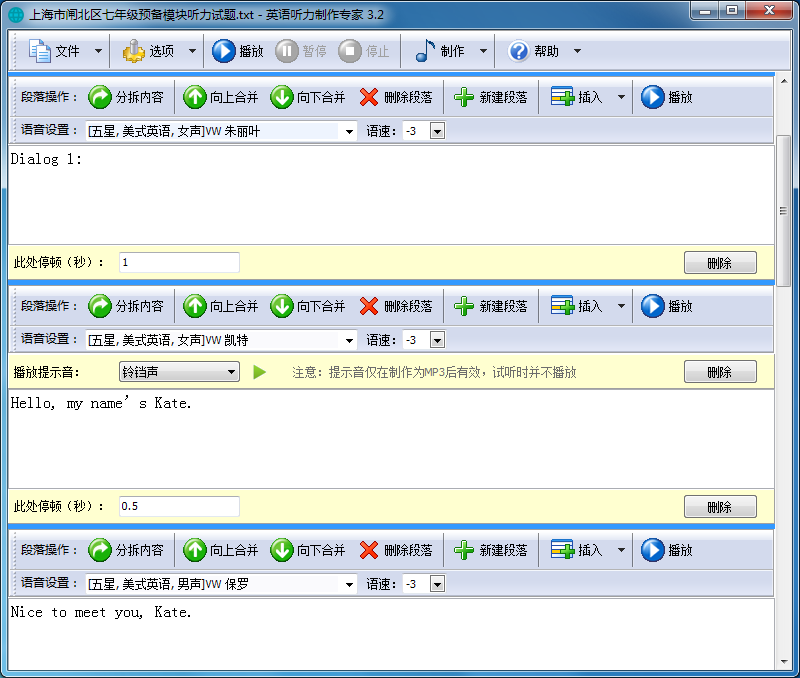Viewport: 800px width, 678px height.
Task: Click 分拆内容 in first paragraph toolbar
Action: 126,97
